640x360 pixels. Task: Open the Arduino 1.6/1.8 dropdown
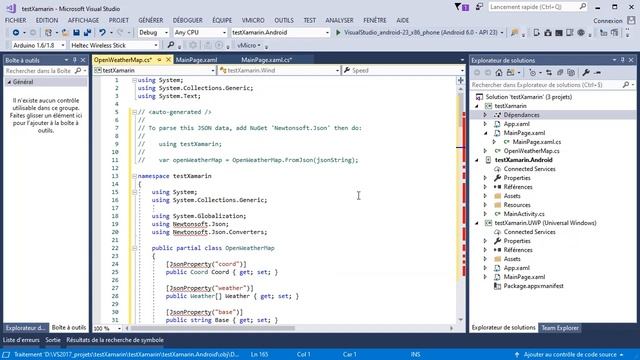coord(38,45)
